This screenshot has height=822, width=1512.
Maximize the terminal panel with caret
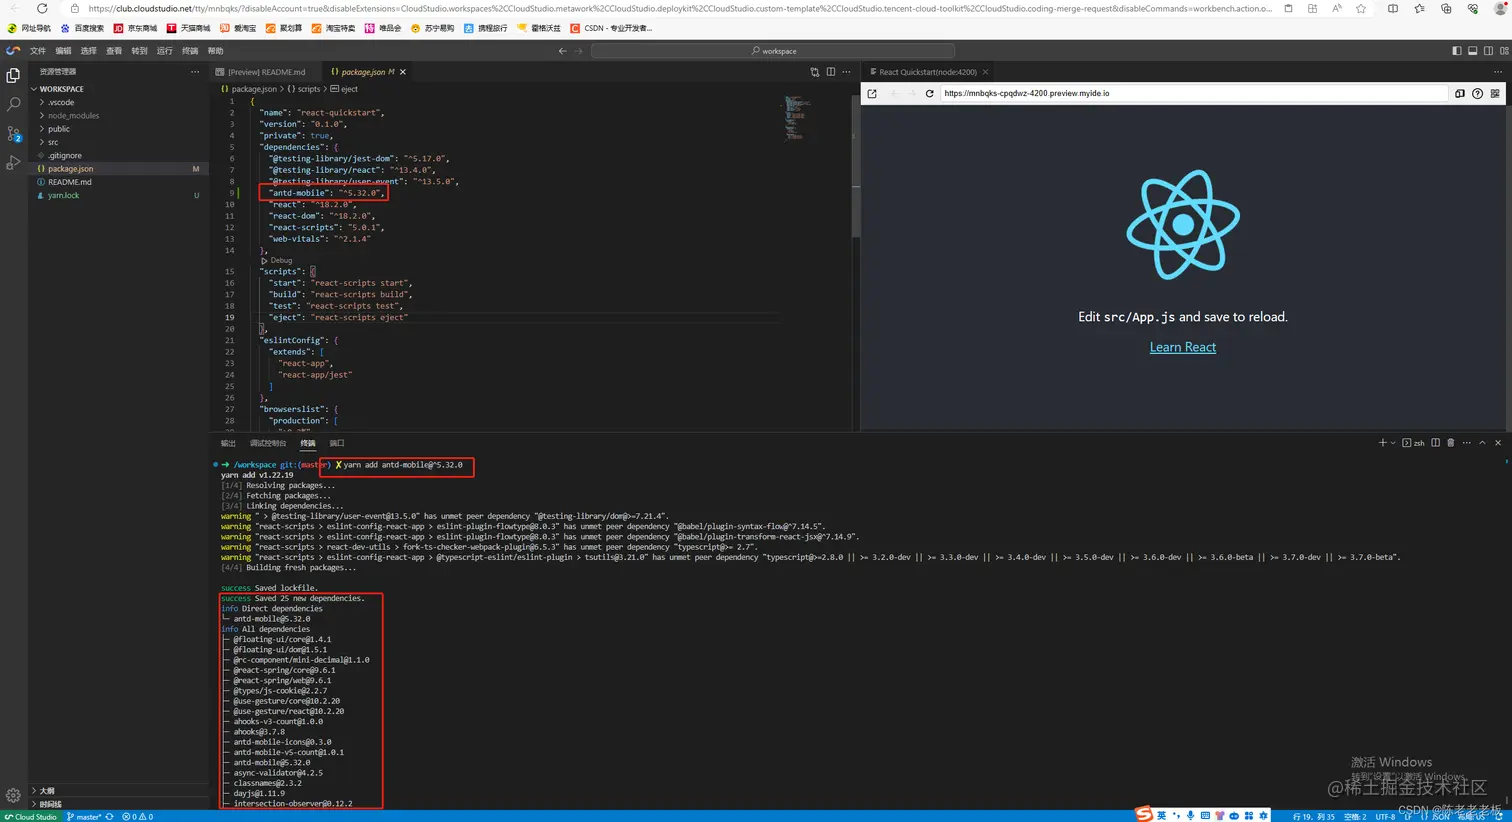coord(1482,443)
